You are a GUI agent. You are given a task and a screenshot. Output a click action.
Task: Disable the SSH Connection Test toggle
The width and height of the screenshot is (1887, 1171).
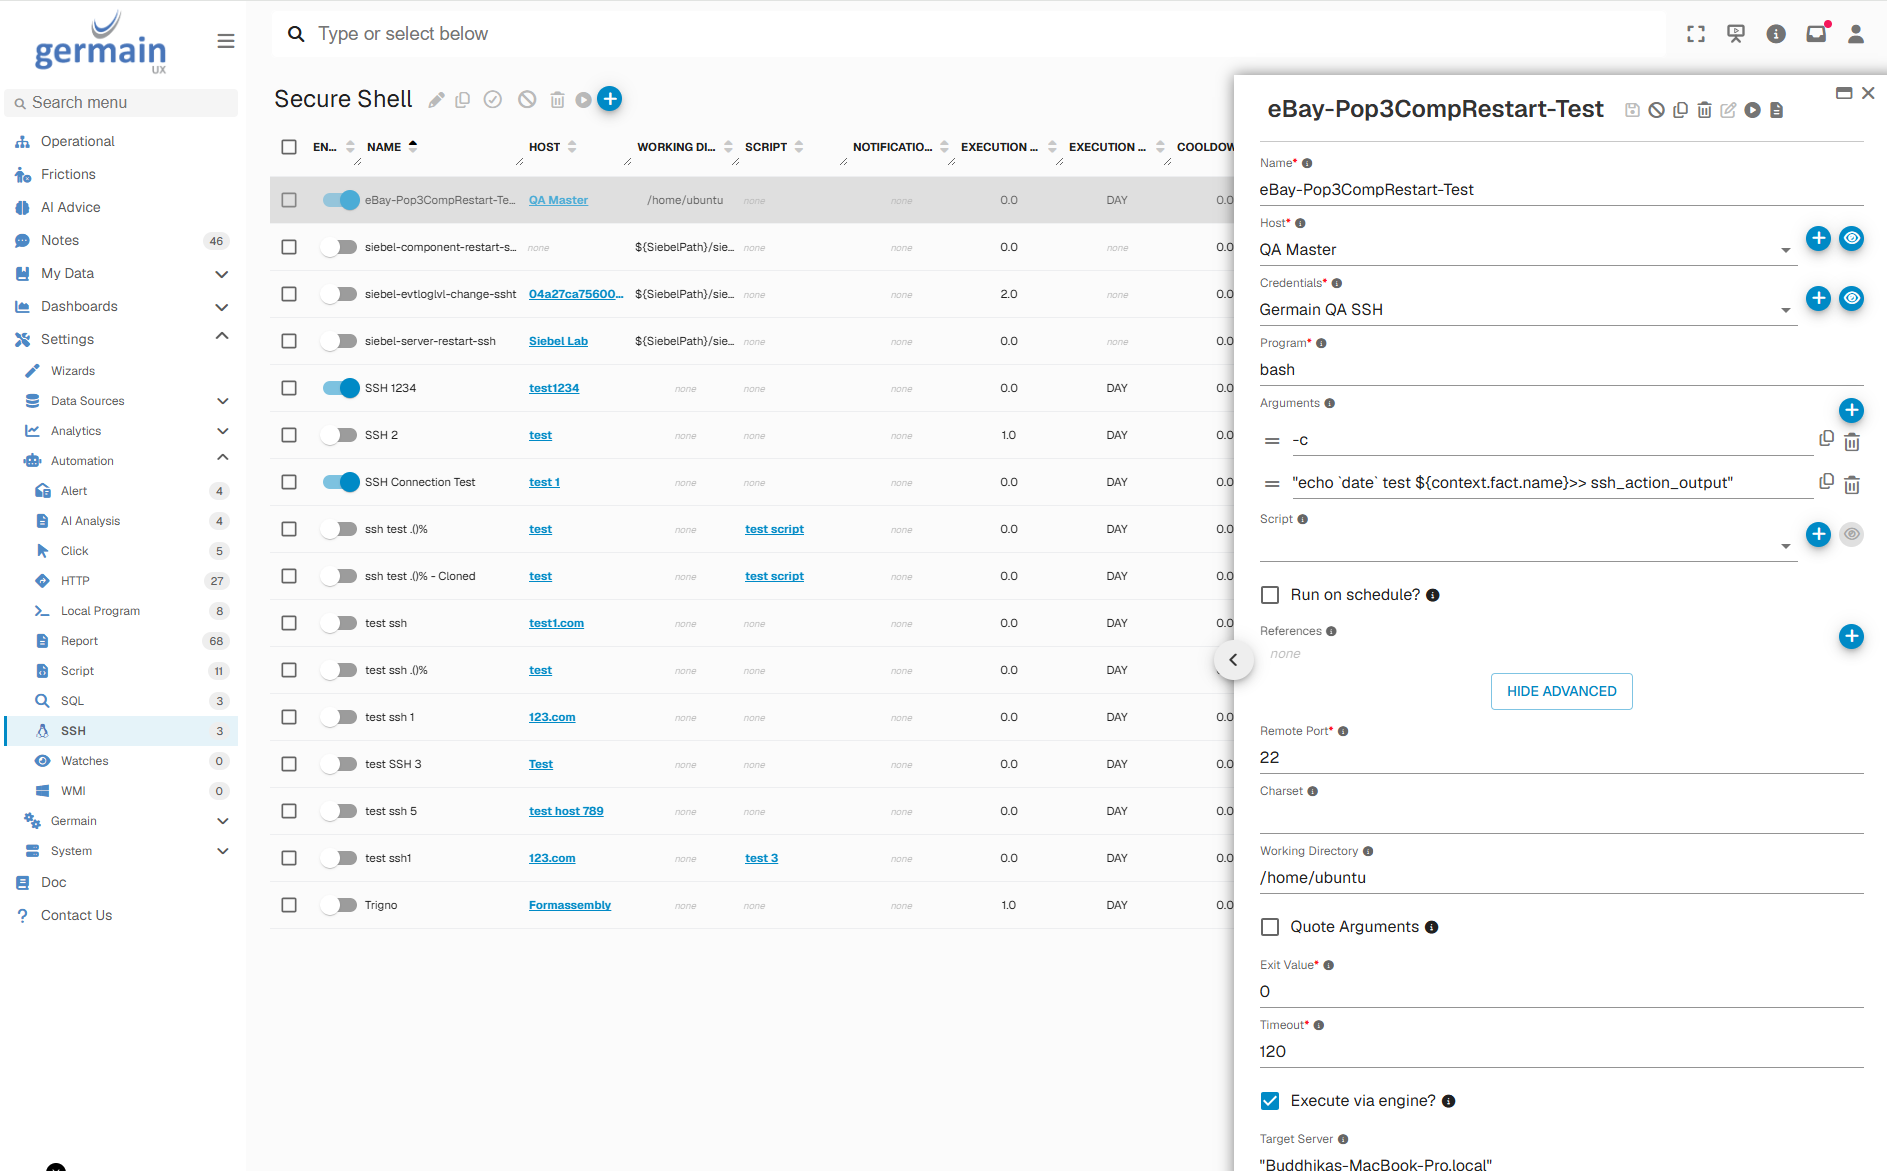click(341, 482)
